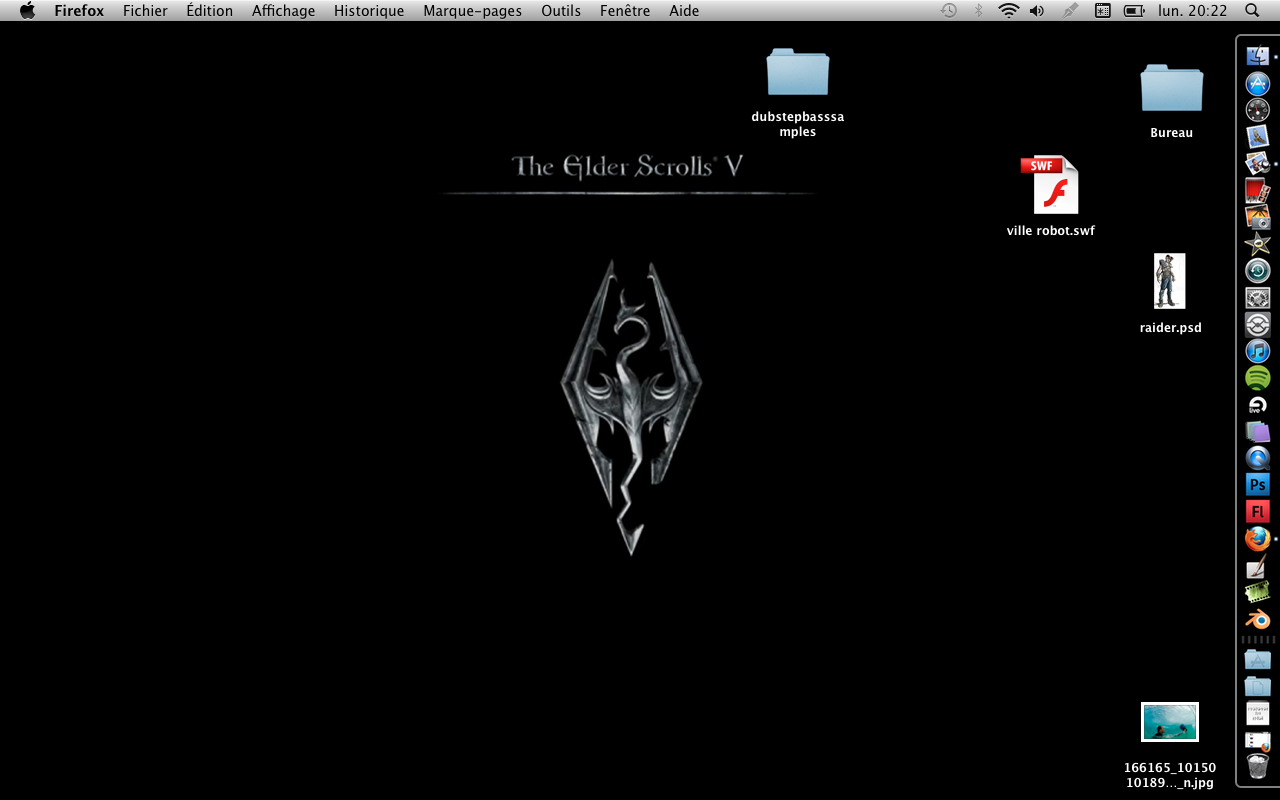Screen dimensions: 1280x800
Task: Launch Blender from the Dock
Action: [x=1257, y=620]
